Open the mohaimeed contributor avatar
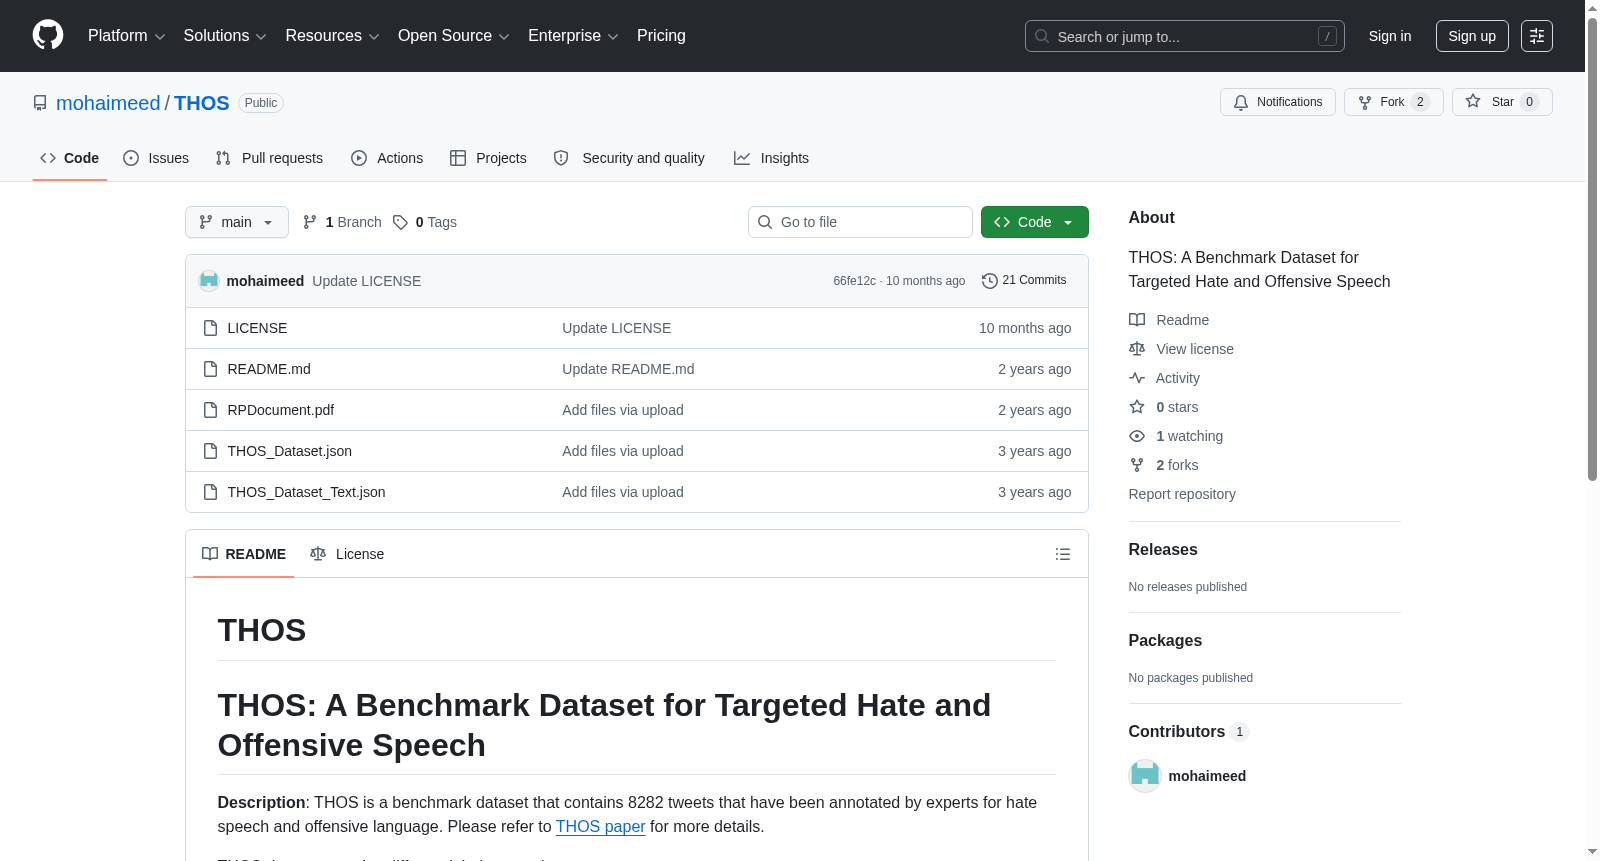This screenshot has width=1600, height=861. [x=1145, y=776]
